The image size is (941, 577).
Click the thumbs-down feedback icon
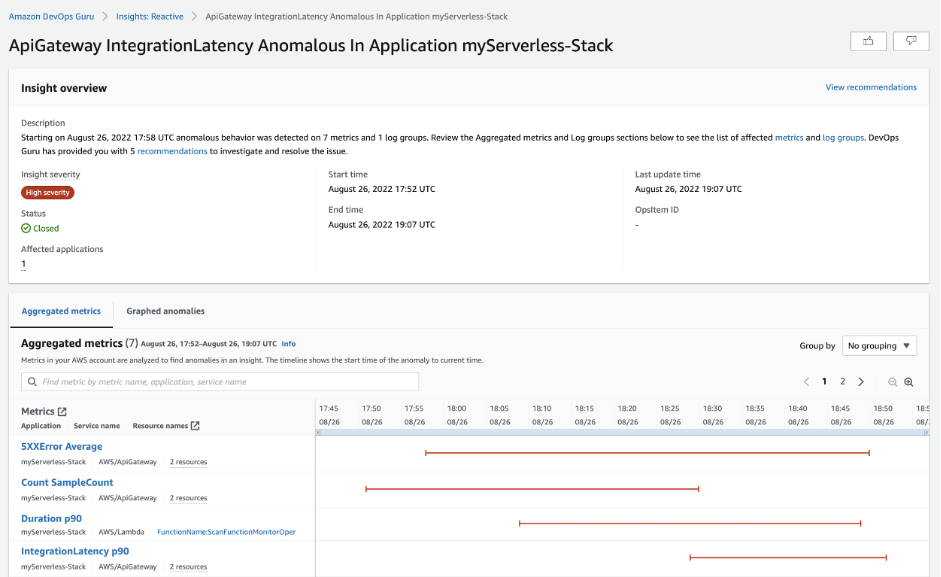[x=910, y=41]
